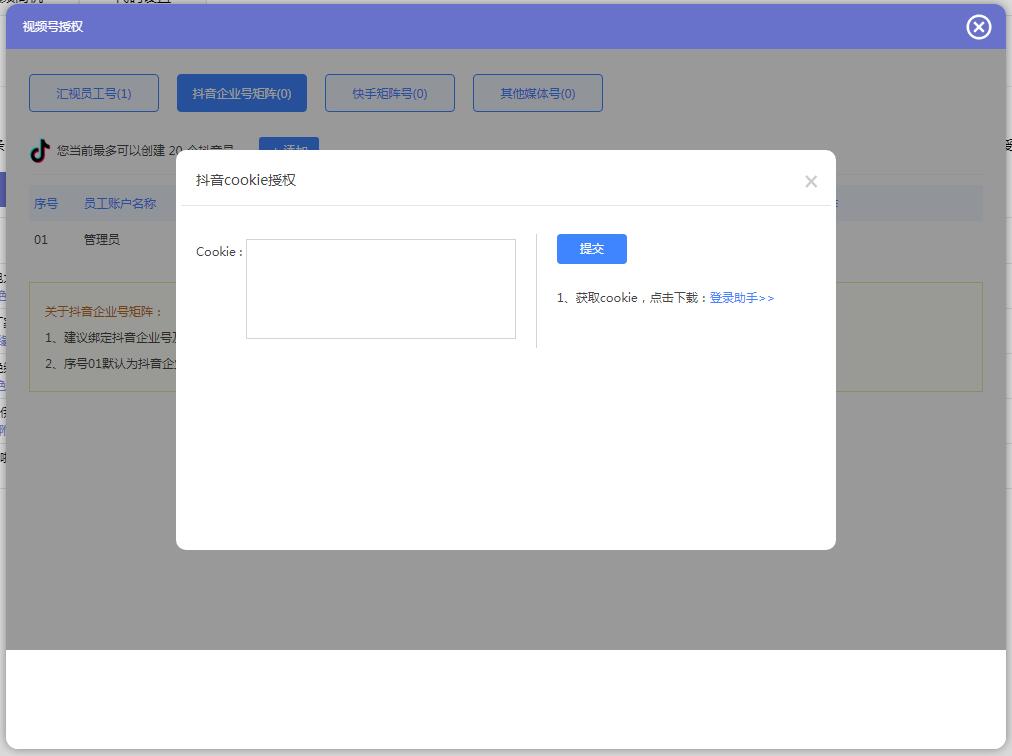
Task: Open the 快手矩阵号(0) tab
Action: point(390,93)
